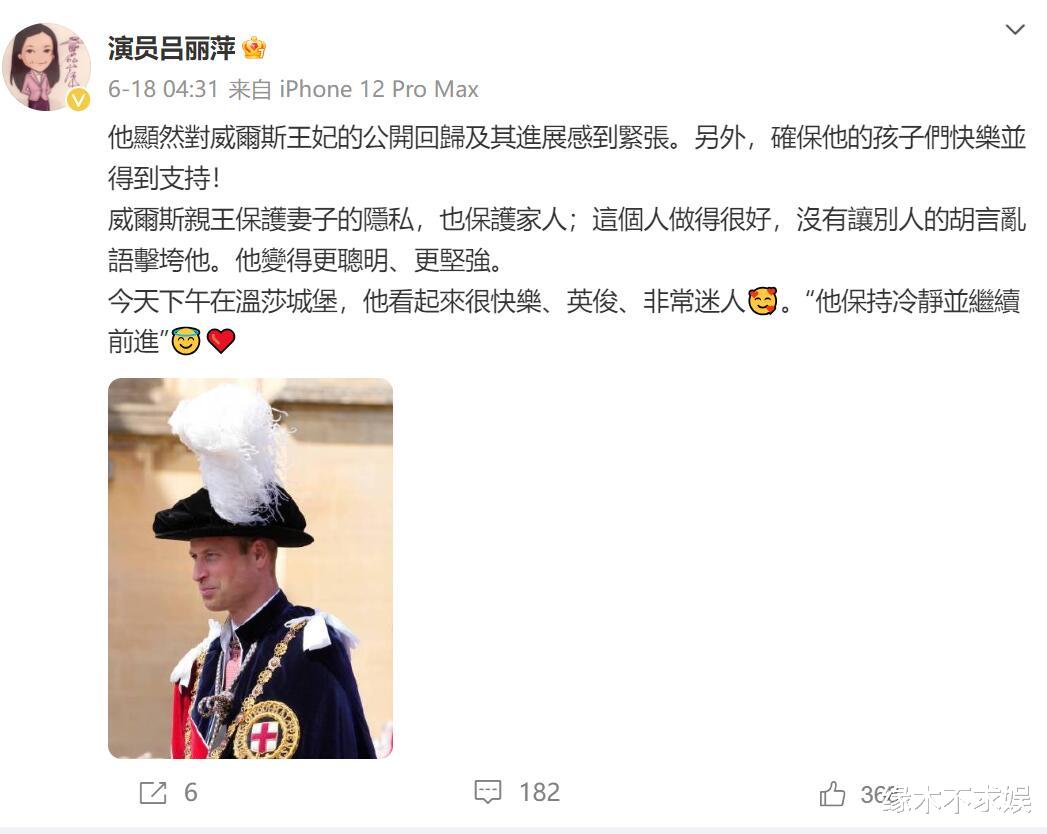The image size is (1047, 834).
Task: Like the post with thumbs-up icon
Action: (832, 794)
